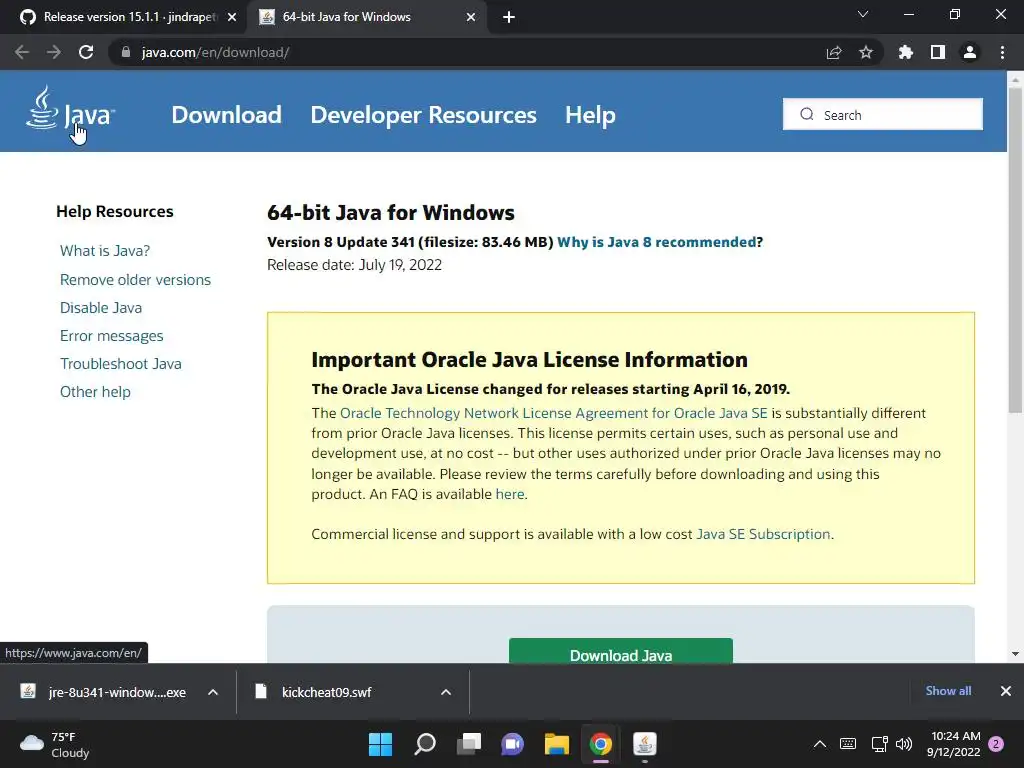
Task: Open clock showing 10:24 AM 9/12/2022
Action: [x=953, y=744]
